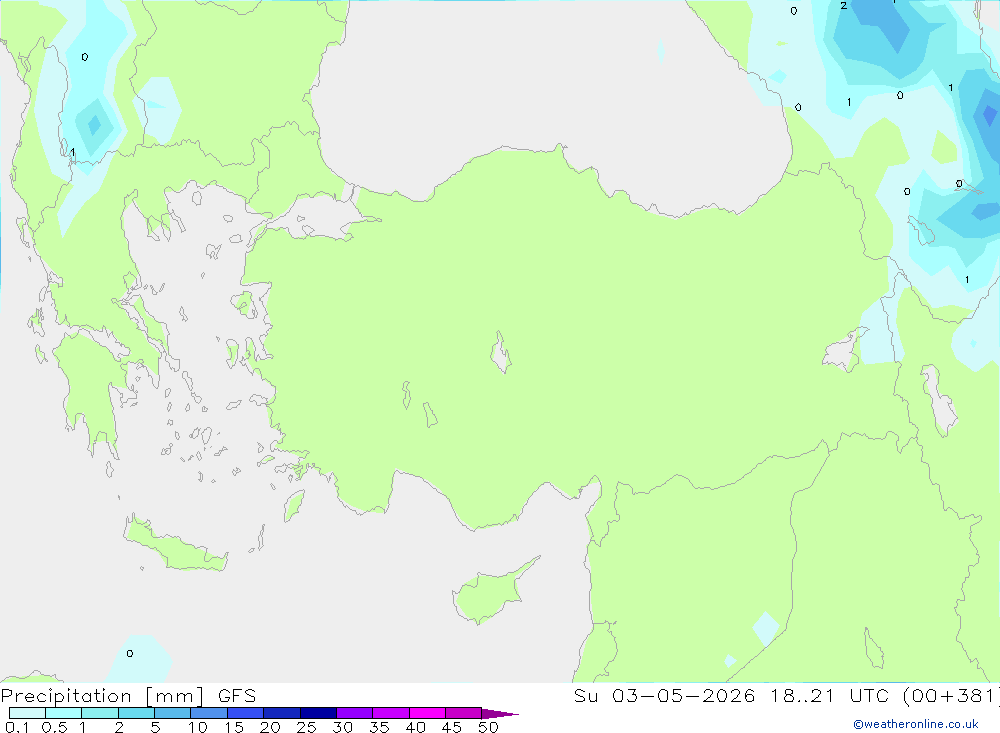Click the 40–45 mm magenta legend swatch
Viewport: 1000px width, 733px height.
coord(427,713)
